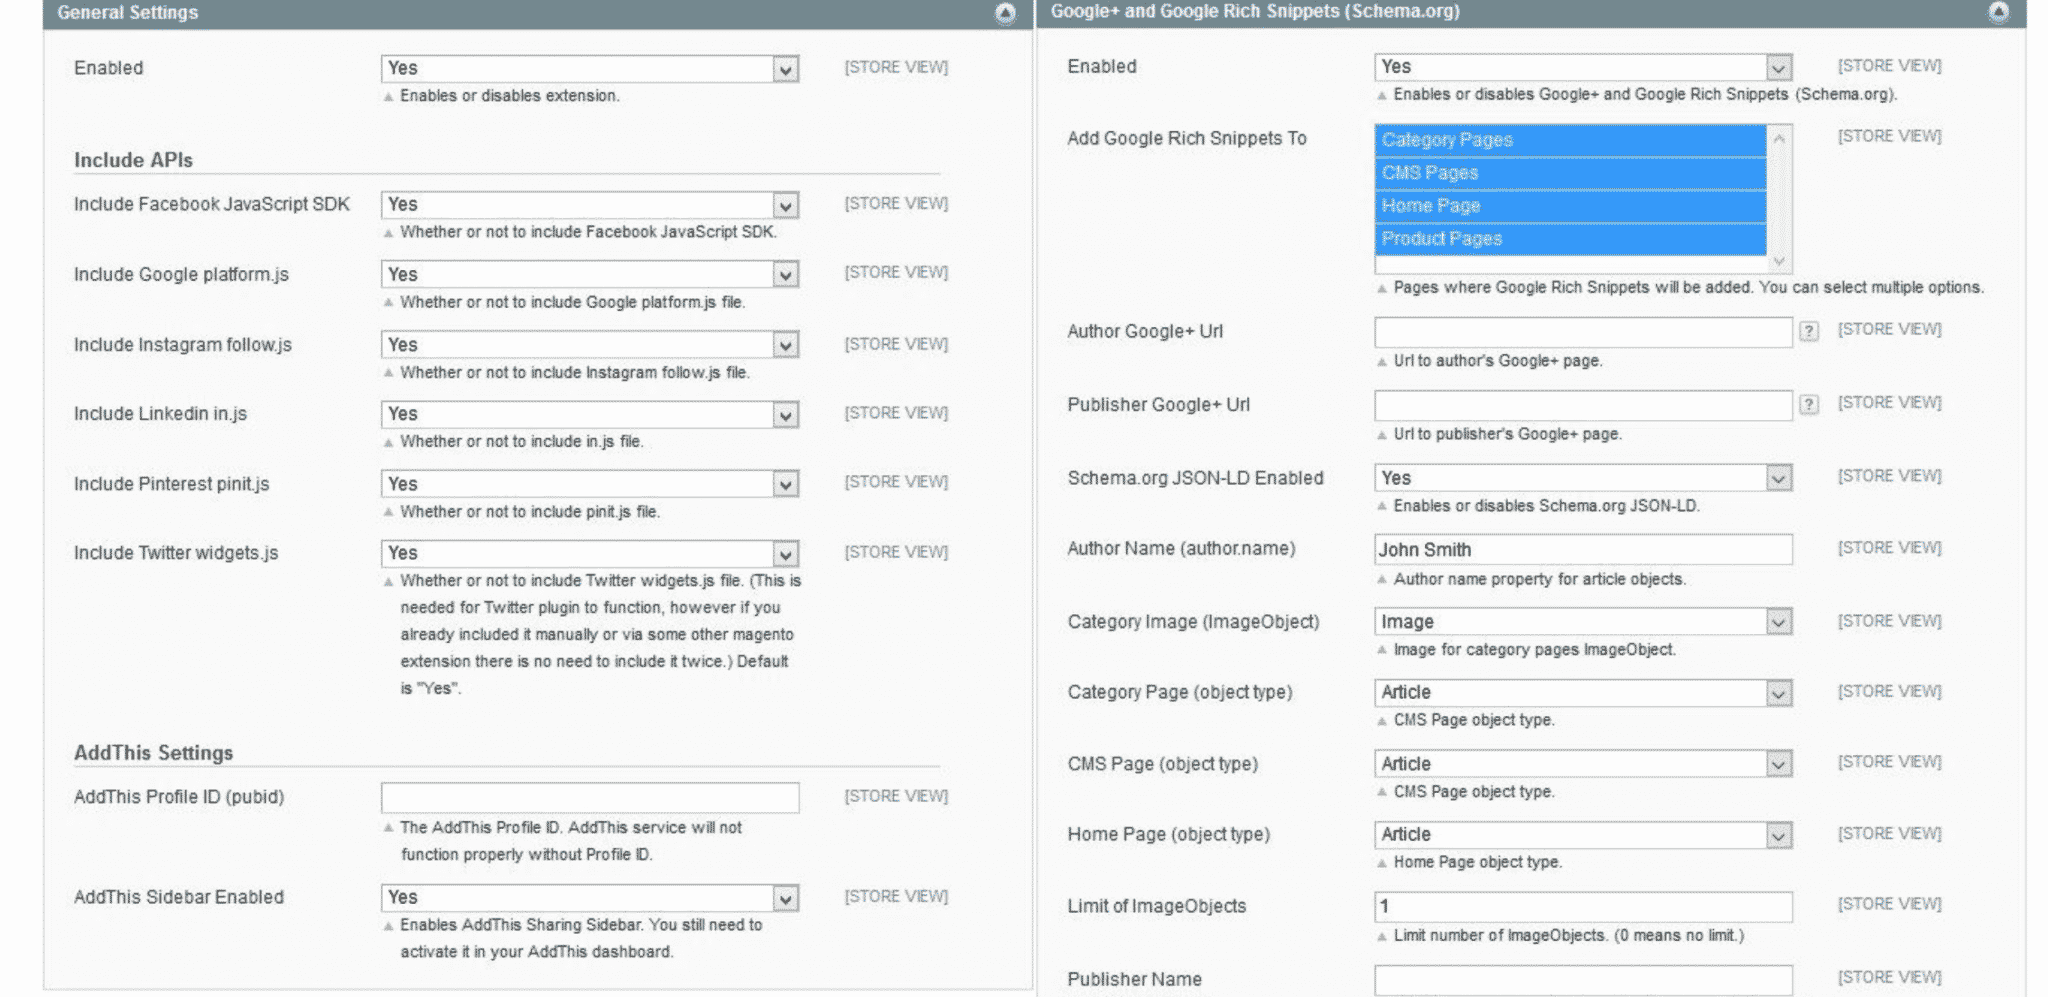Expand the Include Pinterest pinit.js dropdown

pos(590,484)
